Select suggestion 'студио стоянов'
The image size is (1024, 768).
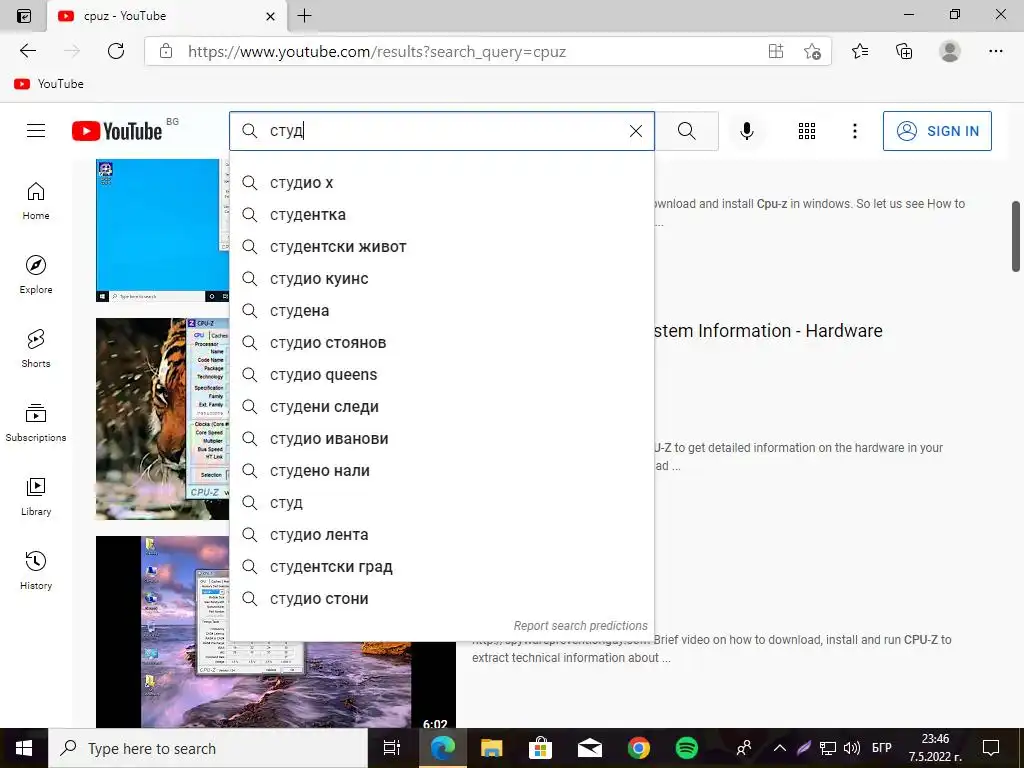tap(442, 343)
